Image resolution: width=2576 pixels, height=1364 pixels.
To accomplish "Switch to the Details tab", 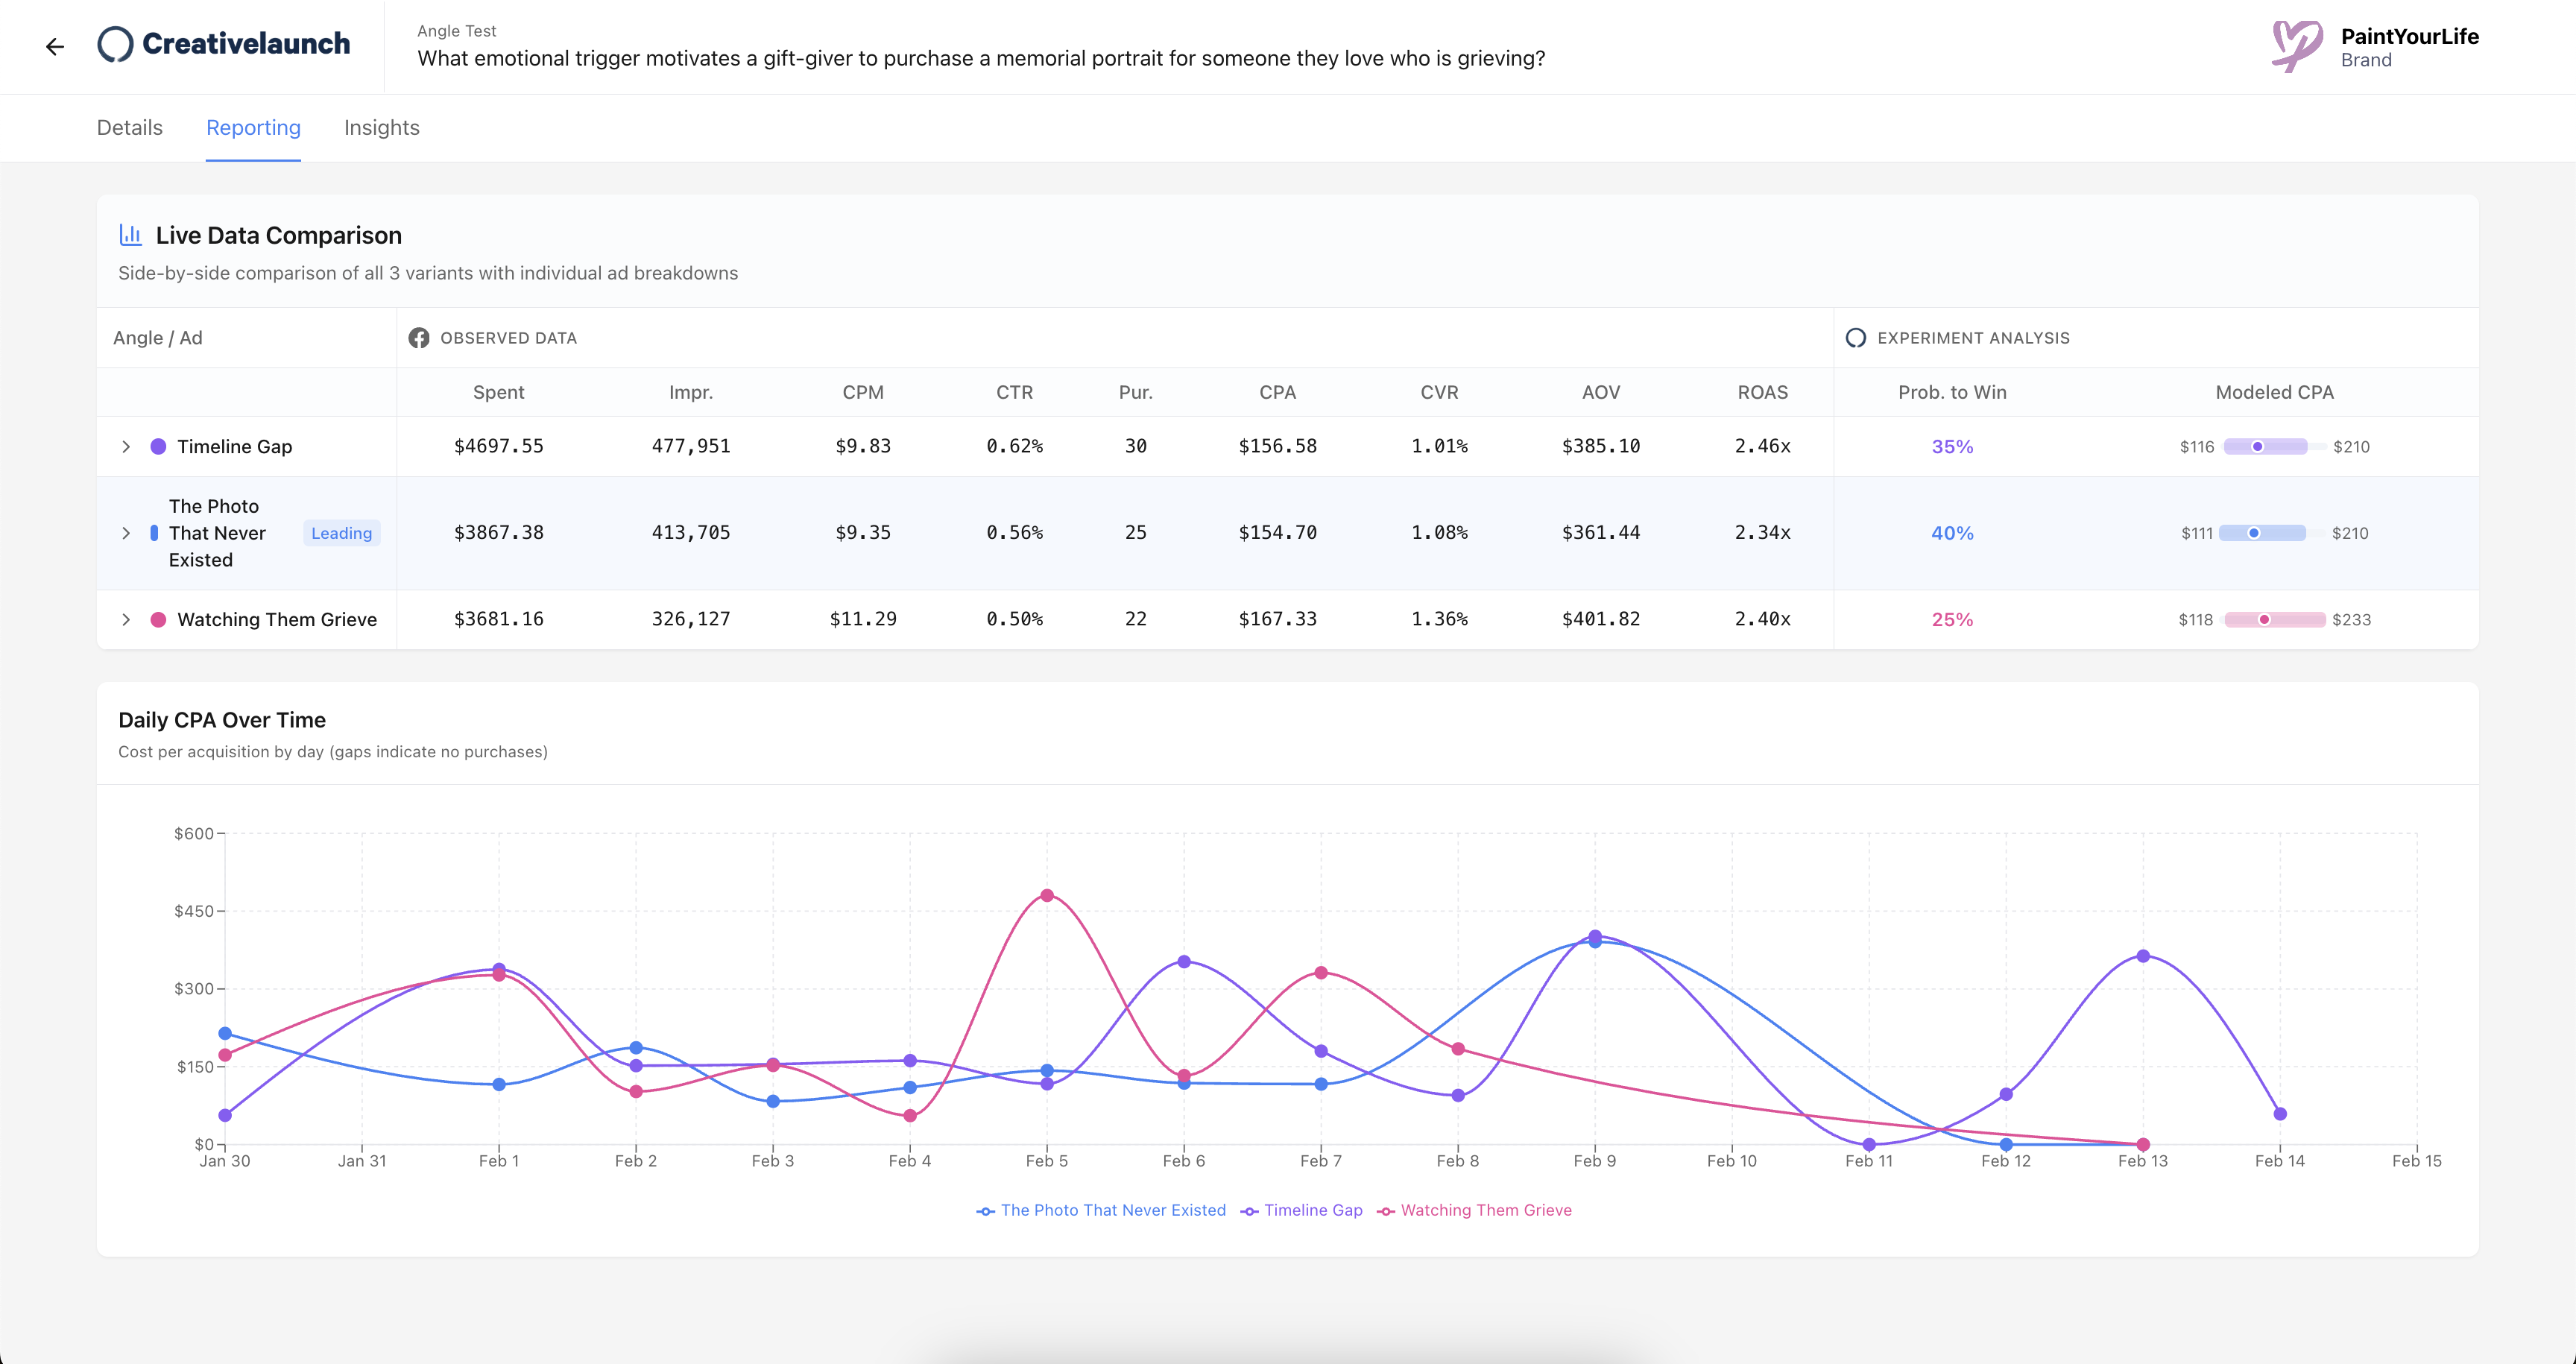I will pyautogui.click(x=130, y=128).
